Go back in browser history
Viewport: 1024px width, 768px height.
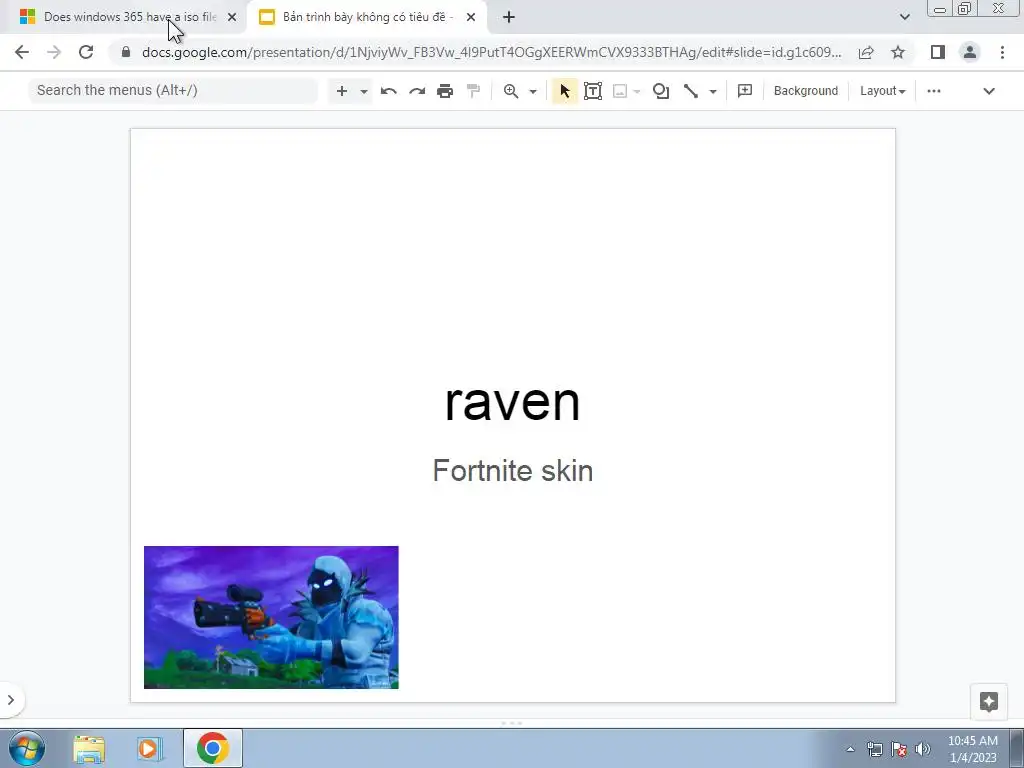click(x=22, y=52)
